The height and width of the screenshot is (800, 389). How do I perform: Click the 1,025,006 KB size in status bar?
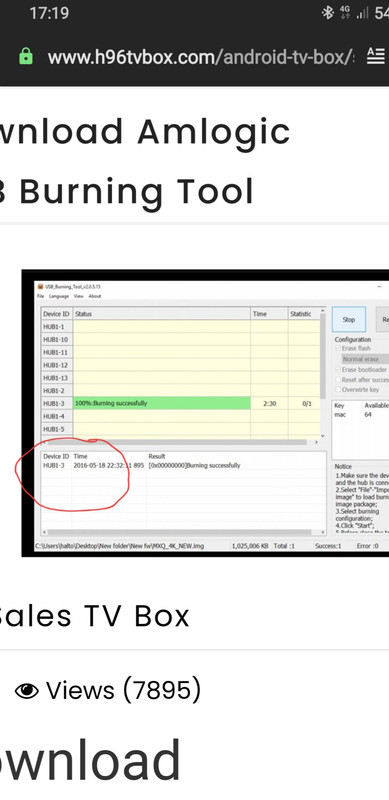click(250, 546)
